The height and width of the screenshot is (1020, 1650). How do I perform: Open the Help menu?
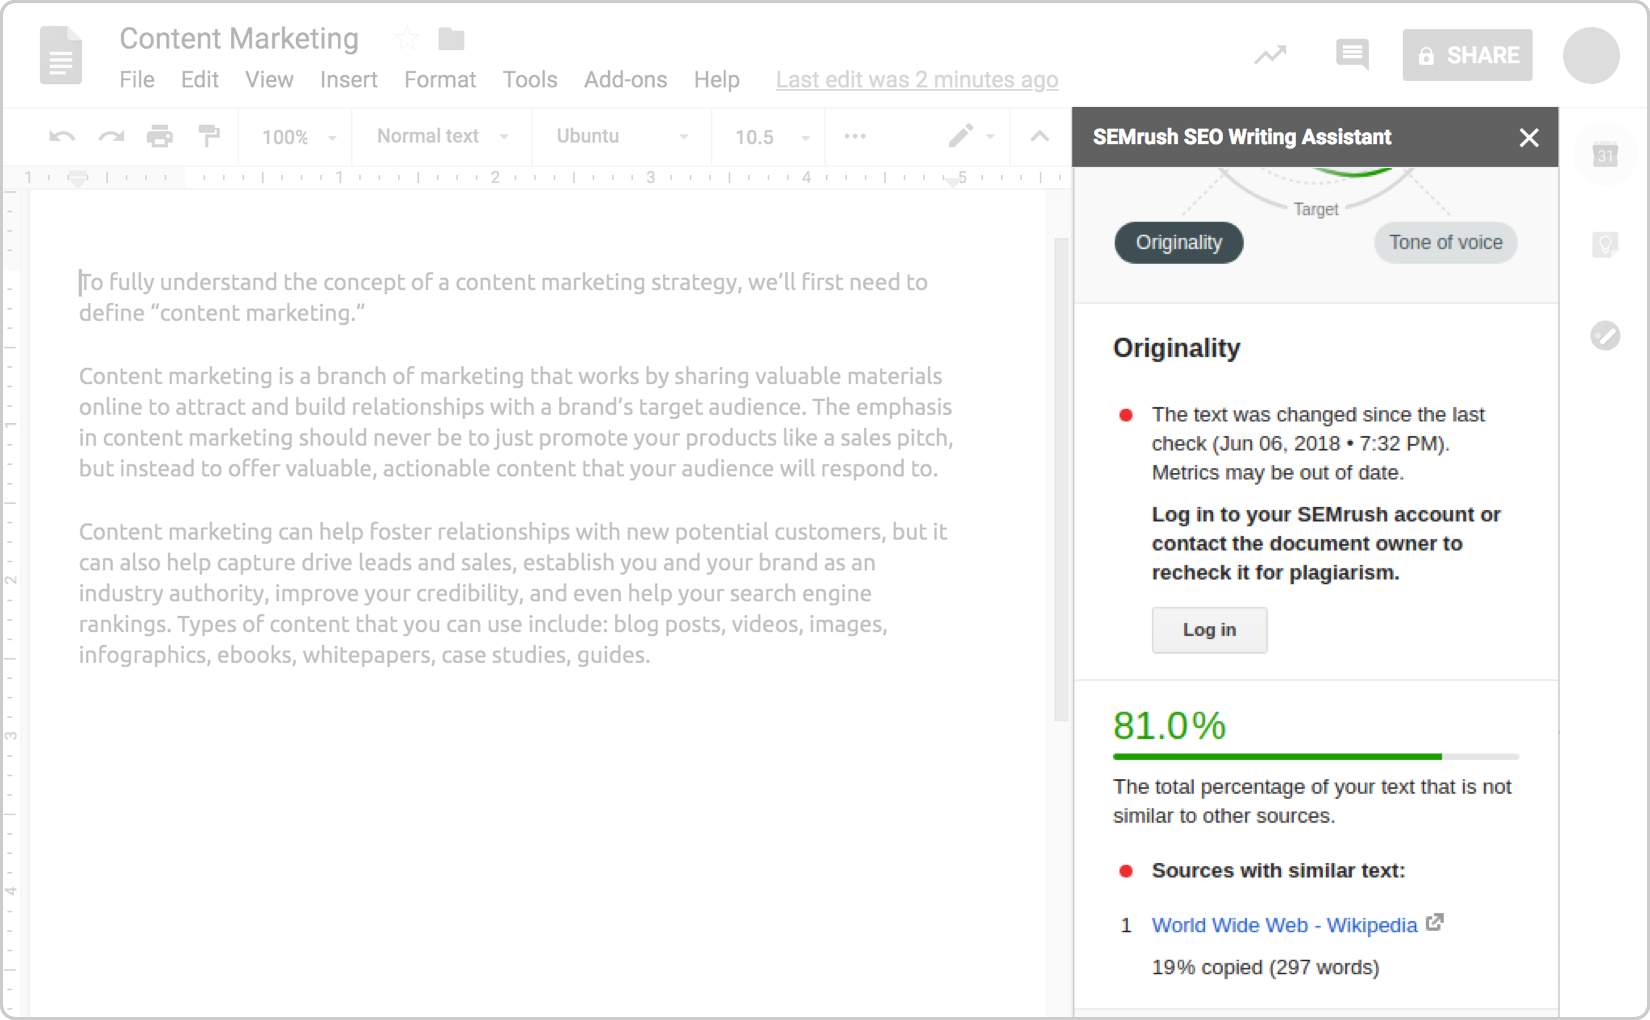point(716,80)
